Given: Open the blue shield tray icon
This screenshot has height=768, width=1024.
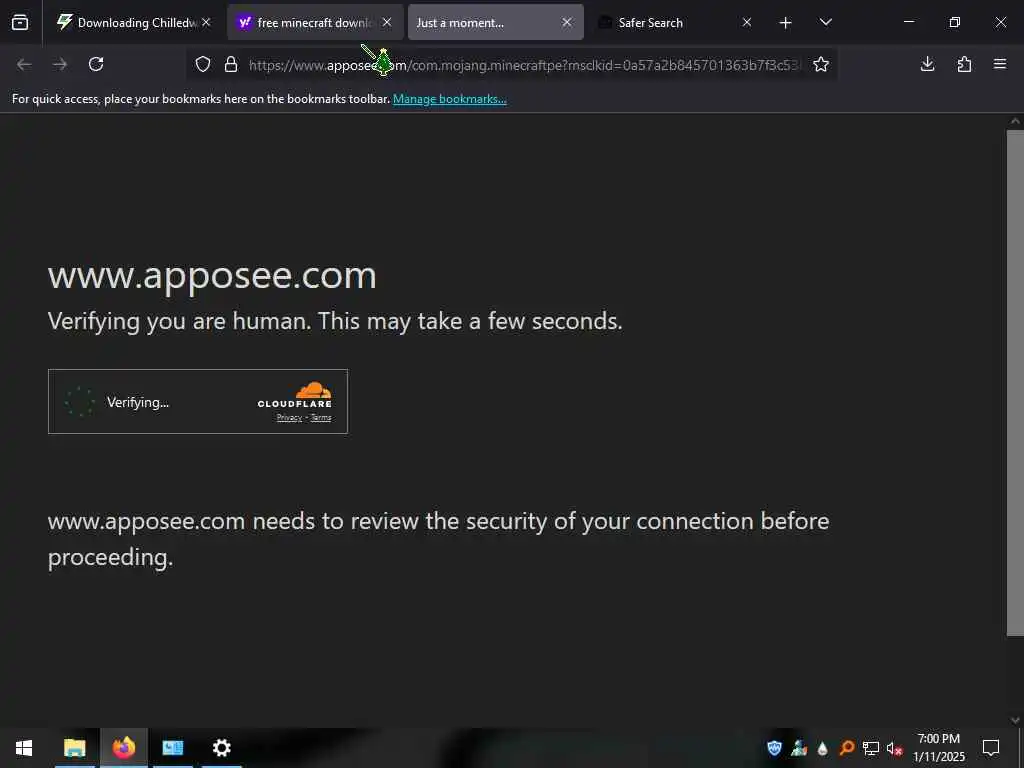Looking at the screenshot, I should click(775, 748).
